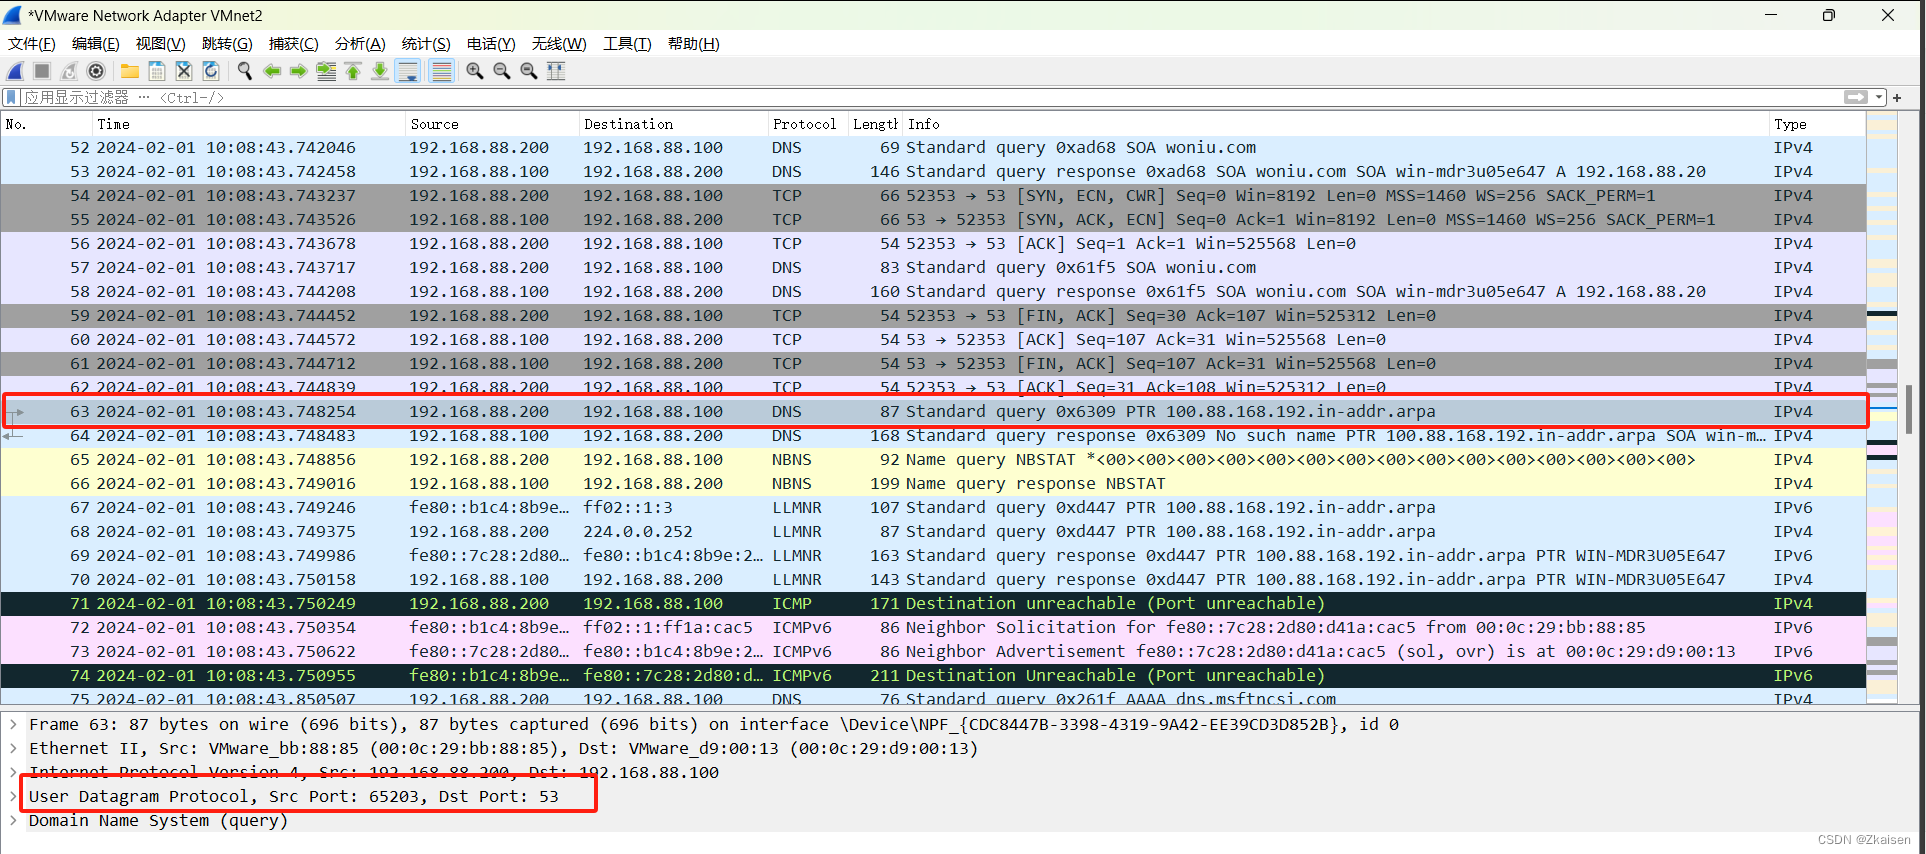Select packet 63 PTR DNS query
Image resolution: width=1926 pixels, height=854 pixels.
[x=934, y=411]
